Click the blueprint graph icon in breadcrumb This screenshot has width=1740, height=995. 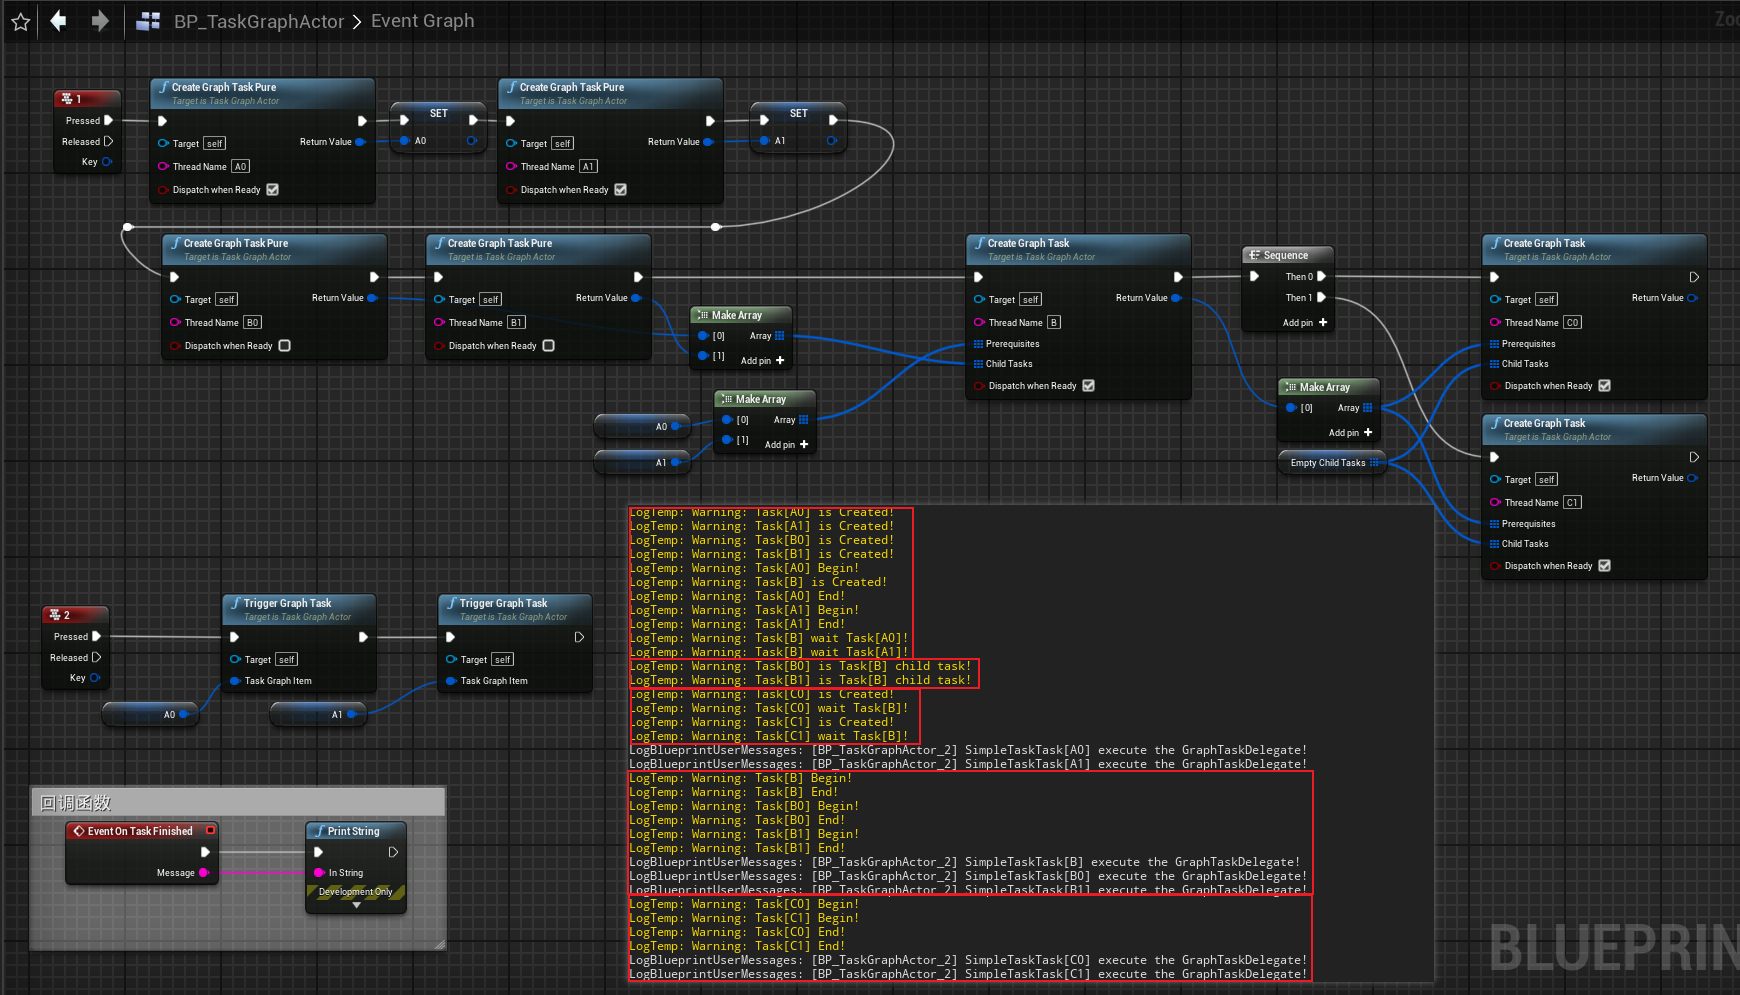(x=148, y=21)
